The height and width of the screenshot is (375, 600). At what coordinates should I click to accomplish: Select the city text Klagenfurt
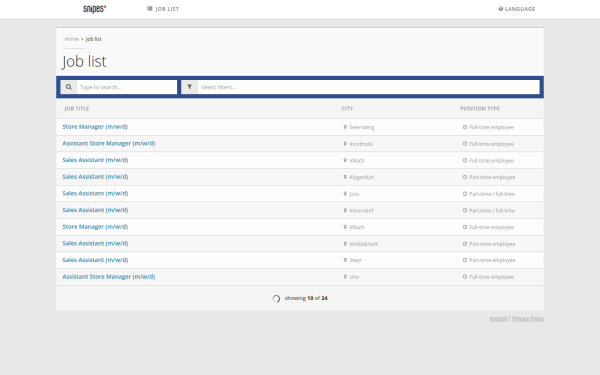pos(362,178)
